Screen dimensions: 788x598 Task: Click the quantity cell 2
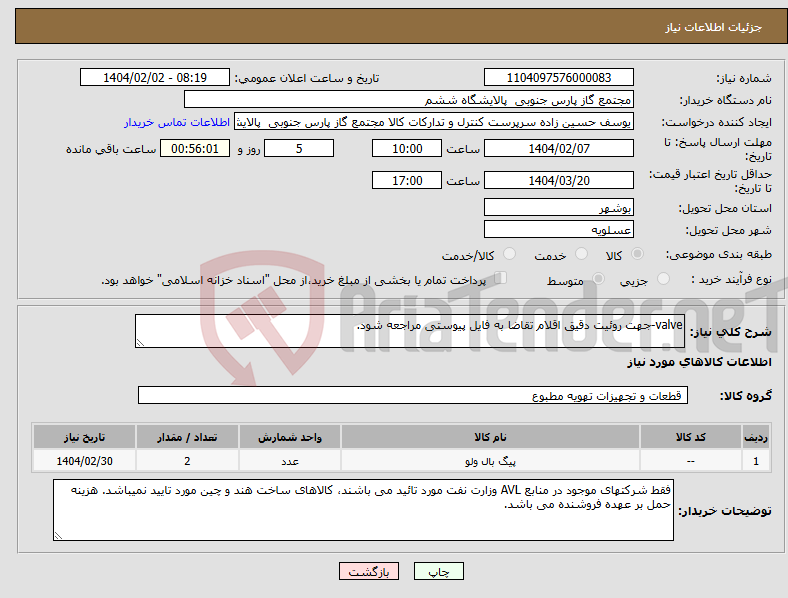[187, 461]
